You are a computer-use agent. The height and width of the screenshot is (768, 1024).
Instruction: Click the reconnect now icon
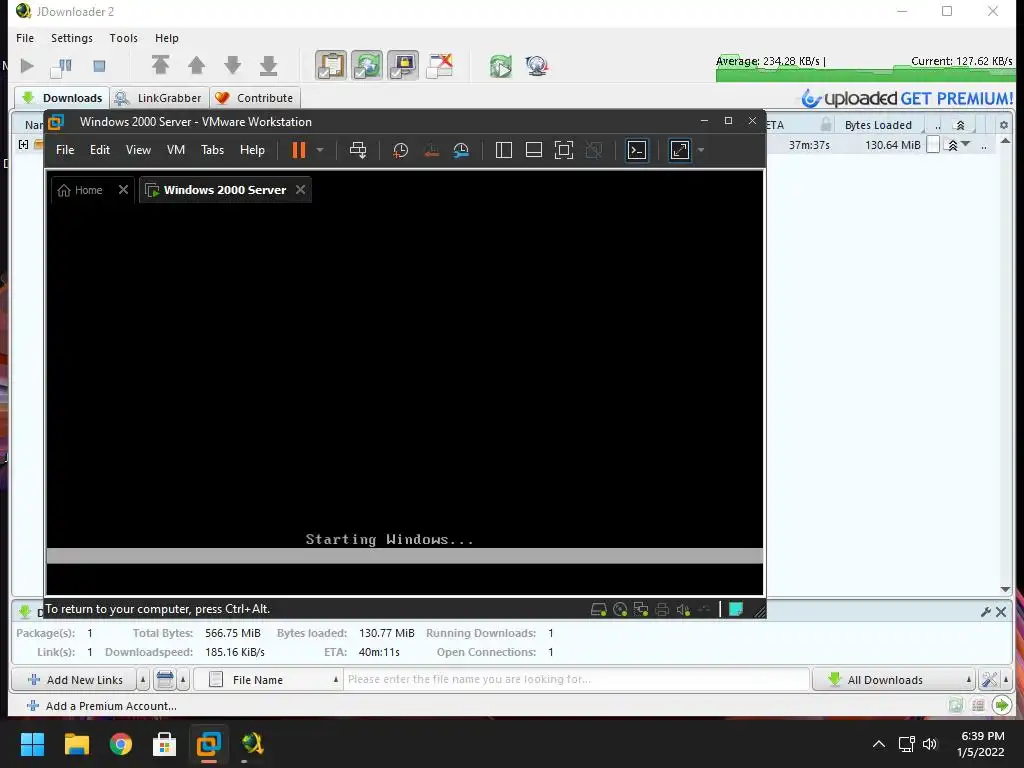(501, 66)
